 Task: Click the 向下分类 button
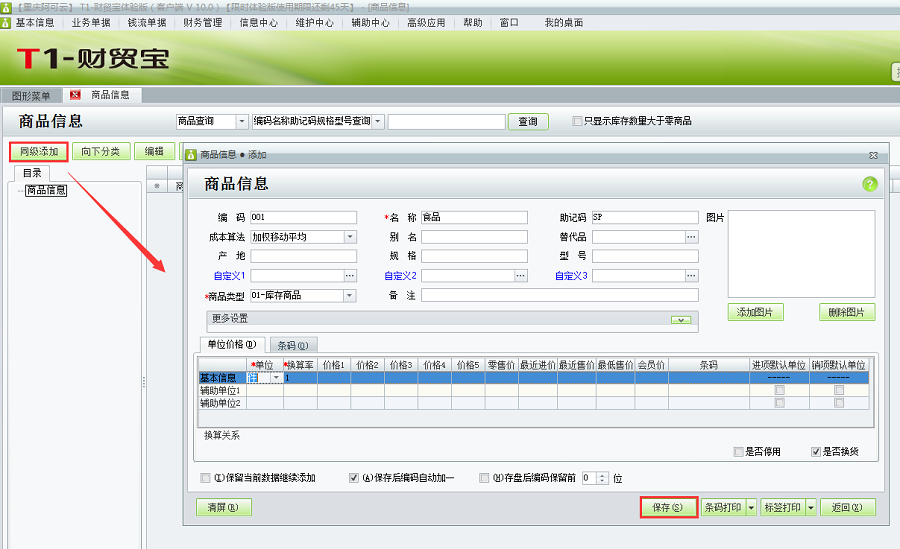pyautogui.click(x=101, y=152)
